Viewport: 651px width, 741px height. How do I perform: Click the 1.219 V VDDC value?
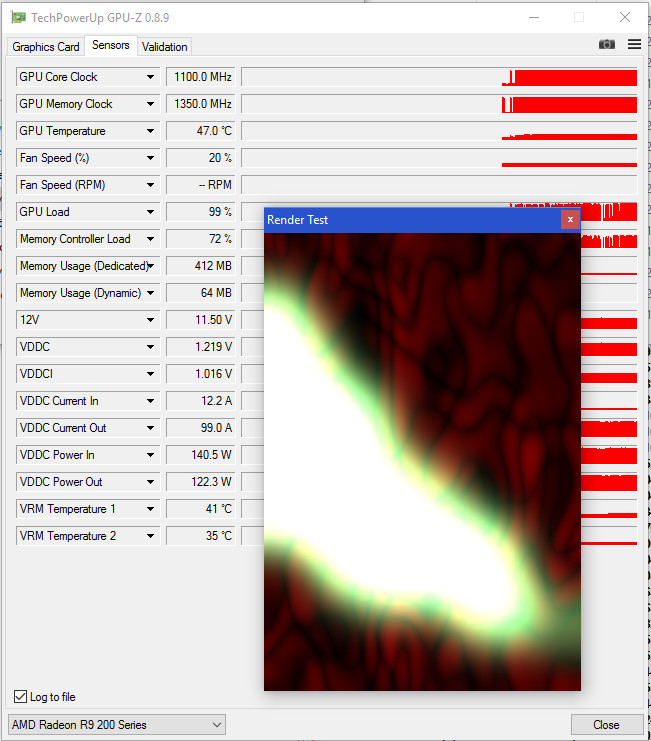coord(201,346)
